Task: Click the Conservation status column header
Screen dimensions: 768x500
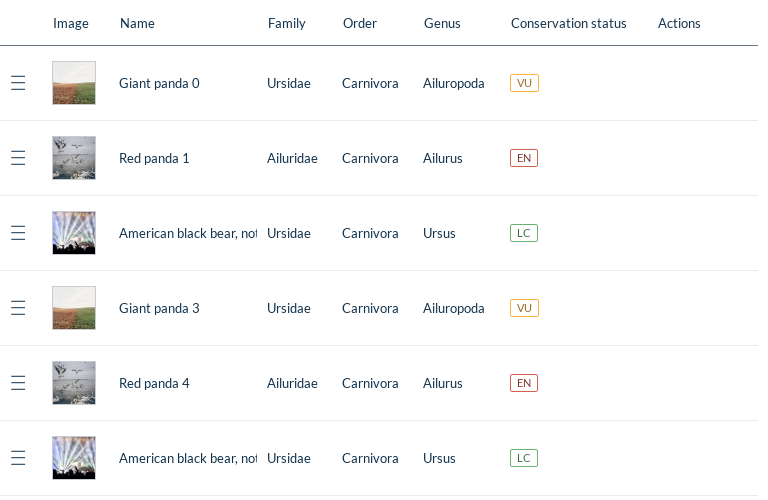Action: tap(568, 23)
